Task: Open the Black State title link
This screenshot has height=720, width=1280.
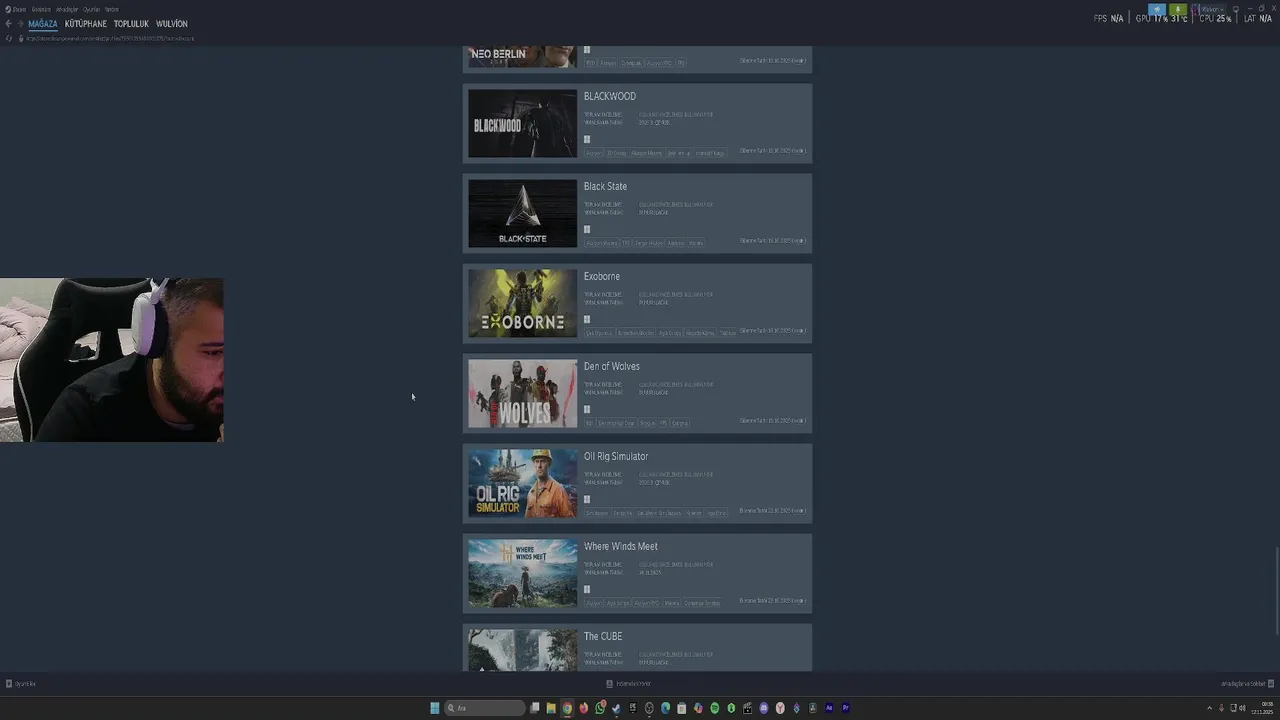Action: coord(605,186)
